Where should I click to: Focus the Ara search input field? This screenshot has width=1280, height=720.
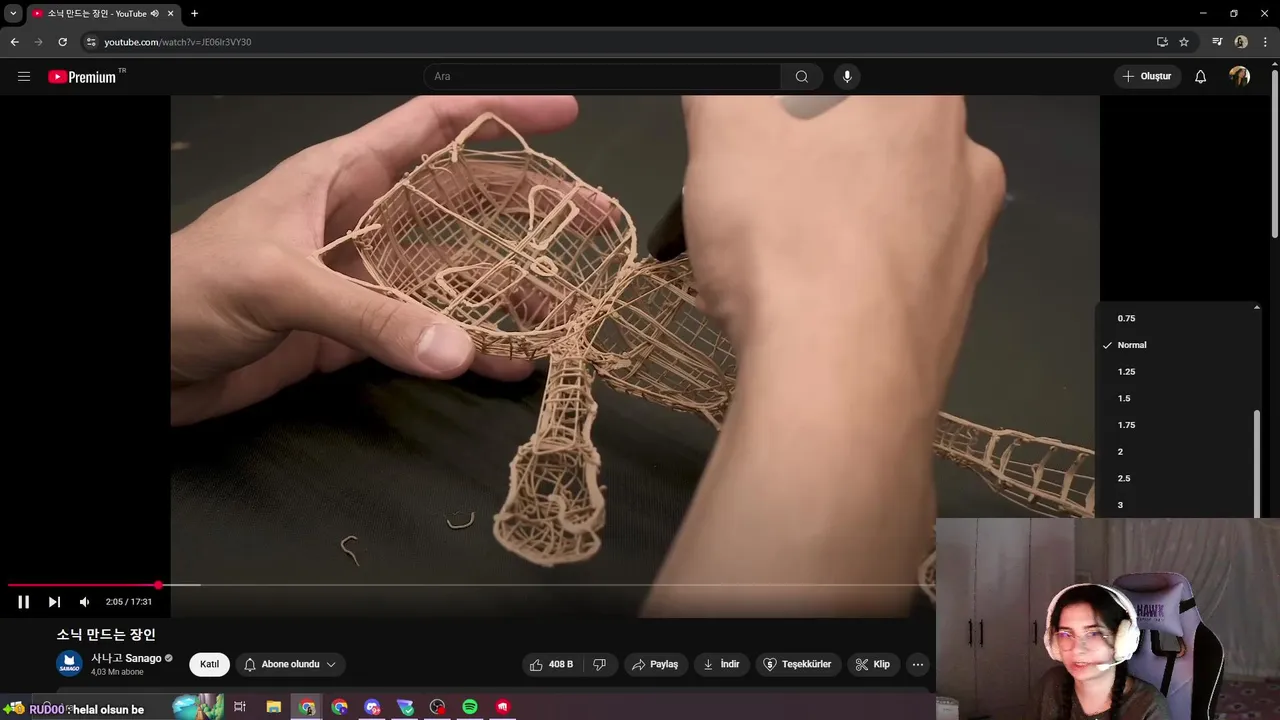pos(603,76)
